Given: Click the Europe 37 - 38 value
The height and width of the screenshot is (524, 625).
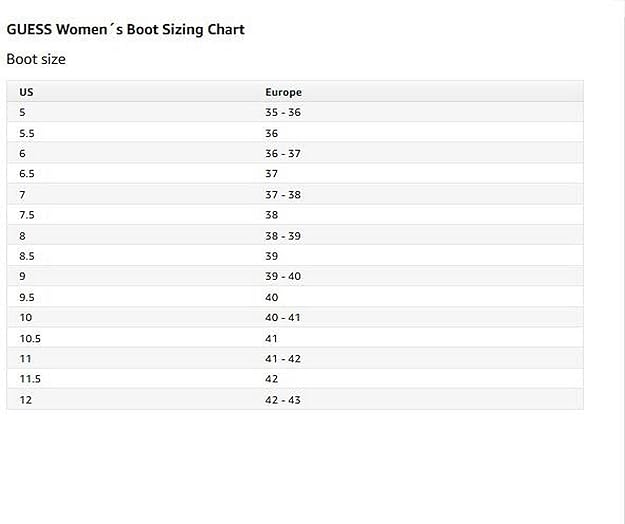Looking at the screenshot, I should coord(283,195).
